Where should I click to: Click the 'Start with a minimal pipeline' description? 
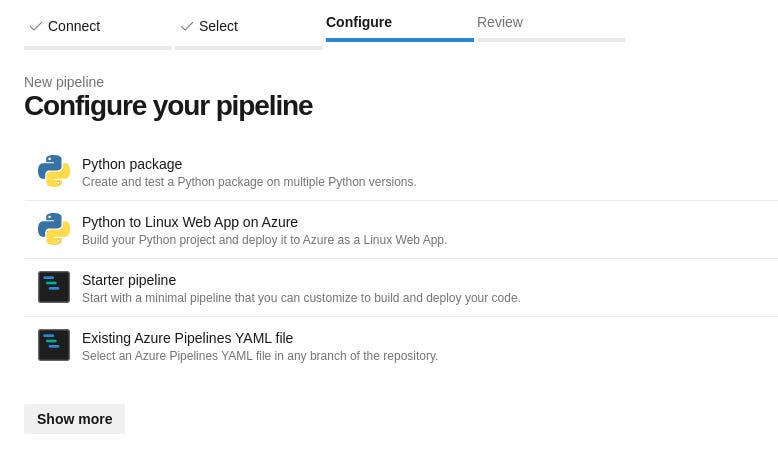301,298
